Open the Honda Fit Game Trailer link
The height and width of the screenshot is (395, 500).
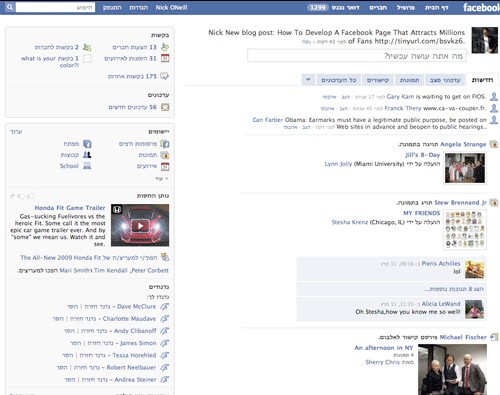[70, 208]
